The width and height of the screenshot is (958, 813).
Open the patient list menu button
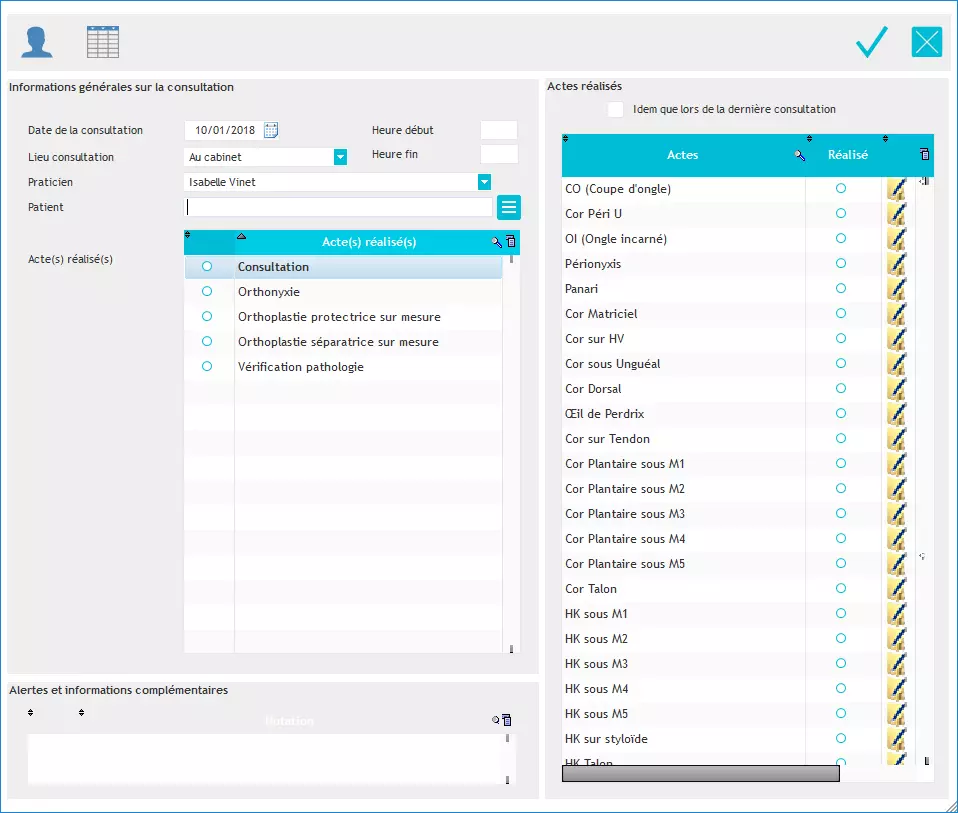tap(508, 208)
